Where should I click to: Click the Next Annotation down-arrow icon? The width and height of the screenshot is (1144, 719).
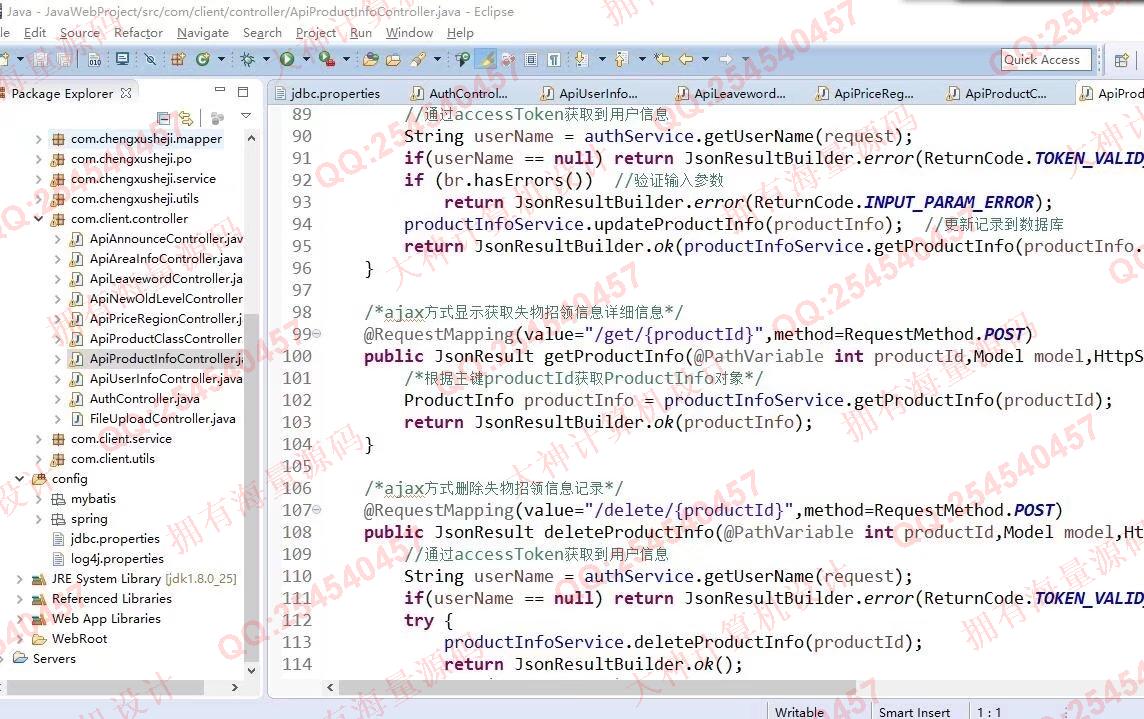581,59
